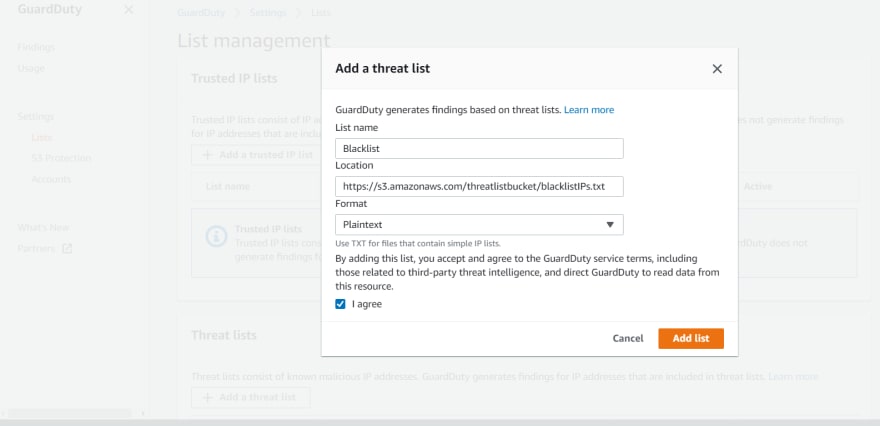880x426 pixels.
Task: Click the Add a threat list button
Action: coord(250,397)
